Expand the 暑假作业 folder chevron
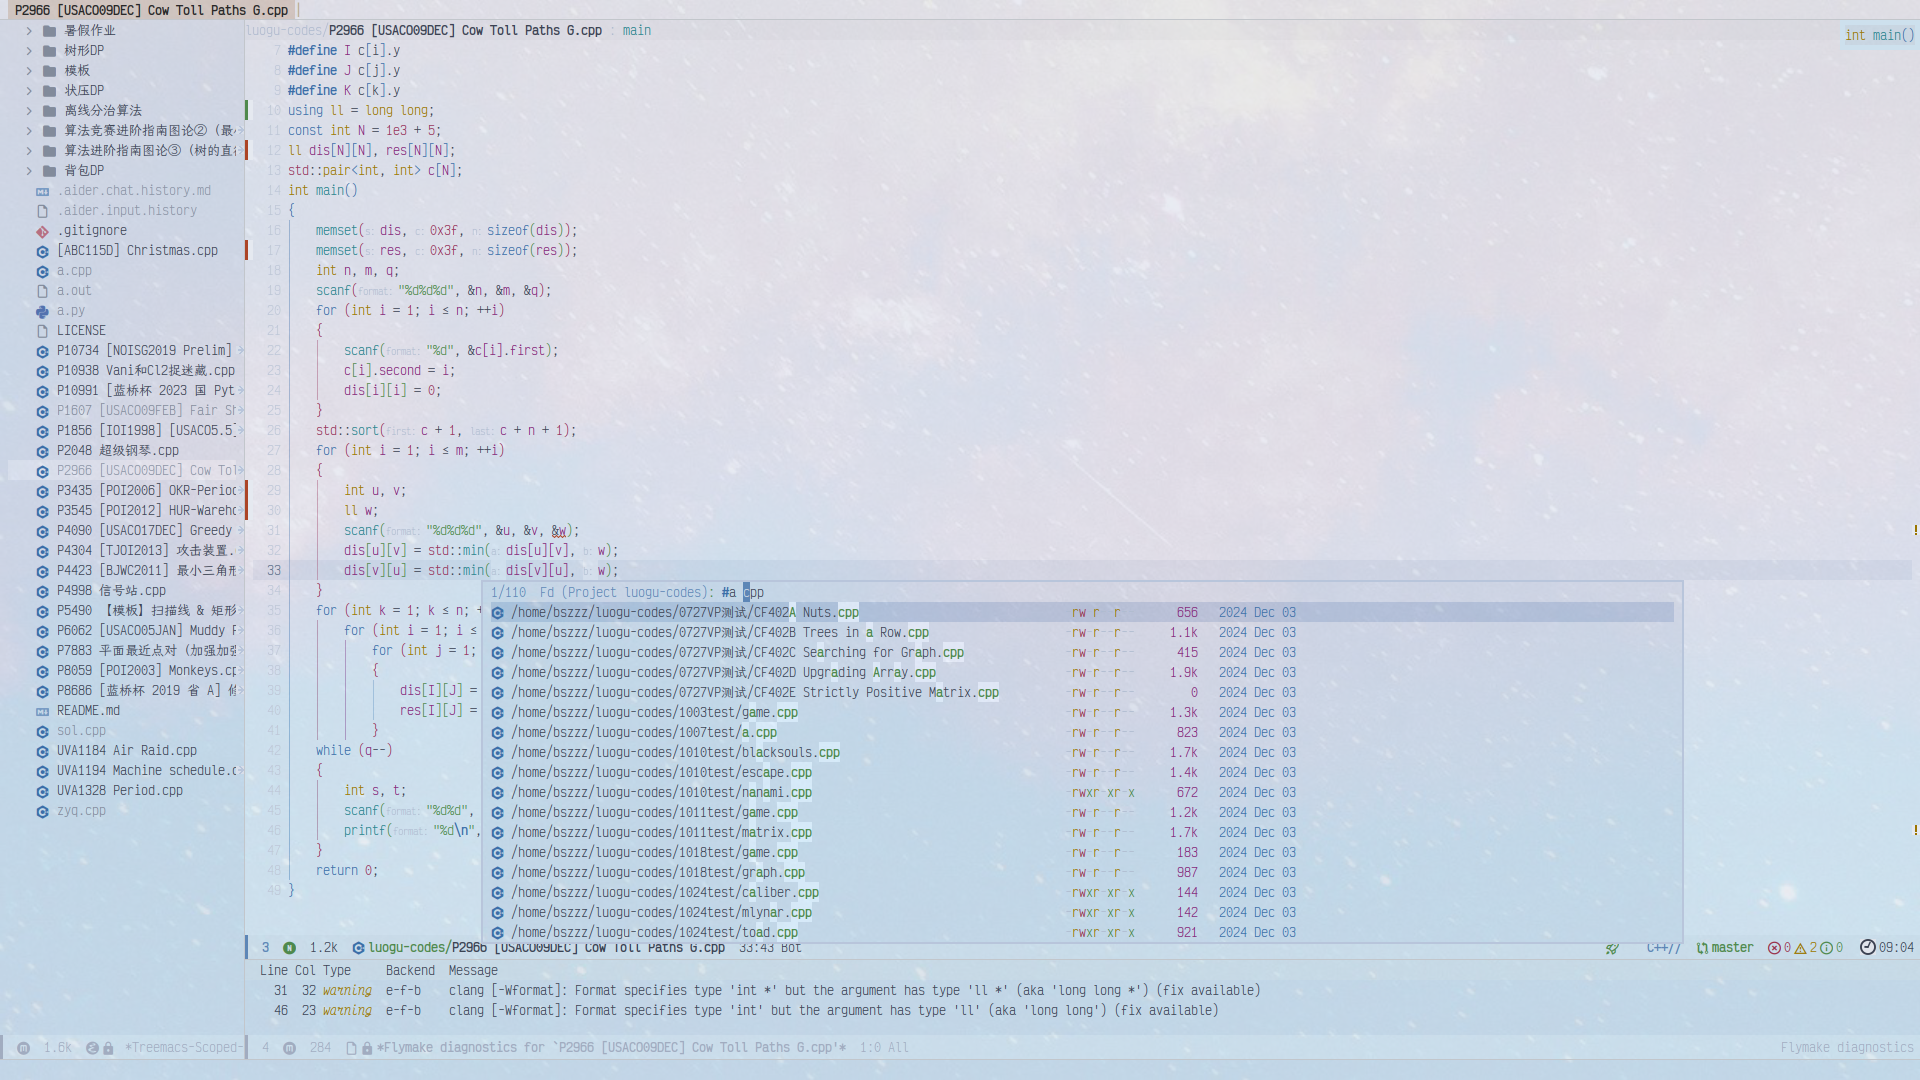Screen dimensions: 1920x1080 [x=29, y=31]
